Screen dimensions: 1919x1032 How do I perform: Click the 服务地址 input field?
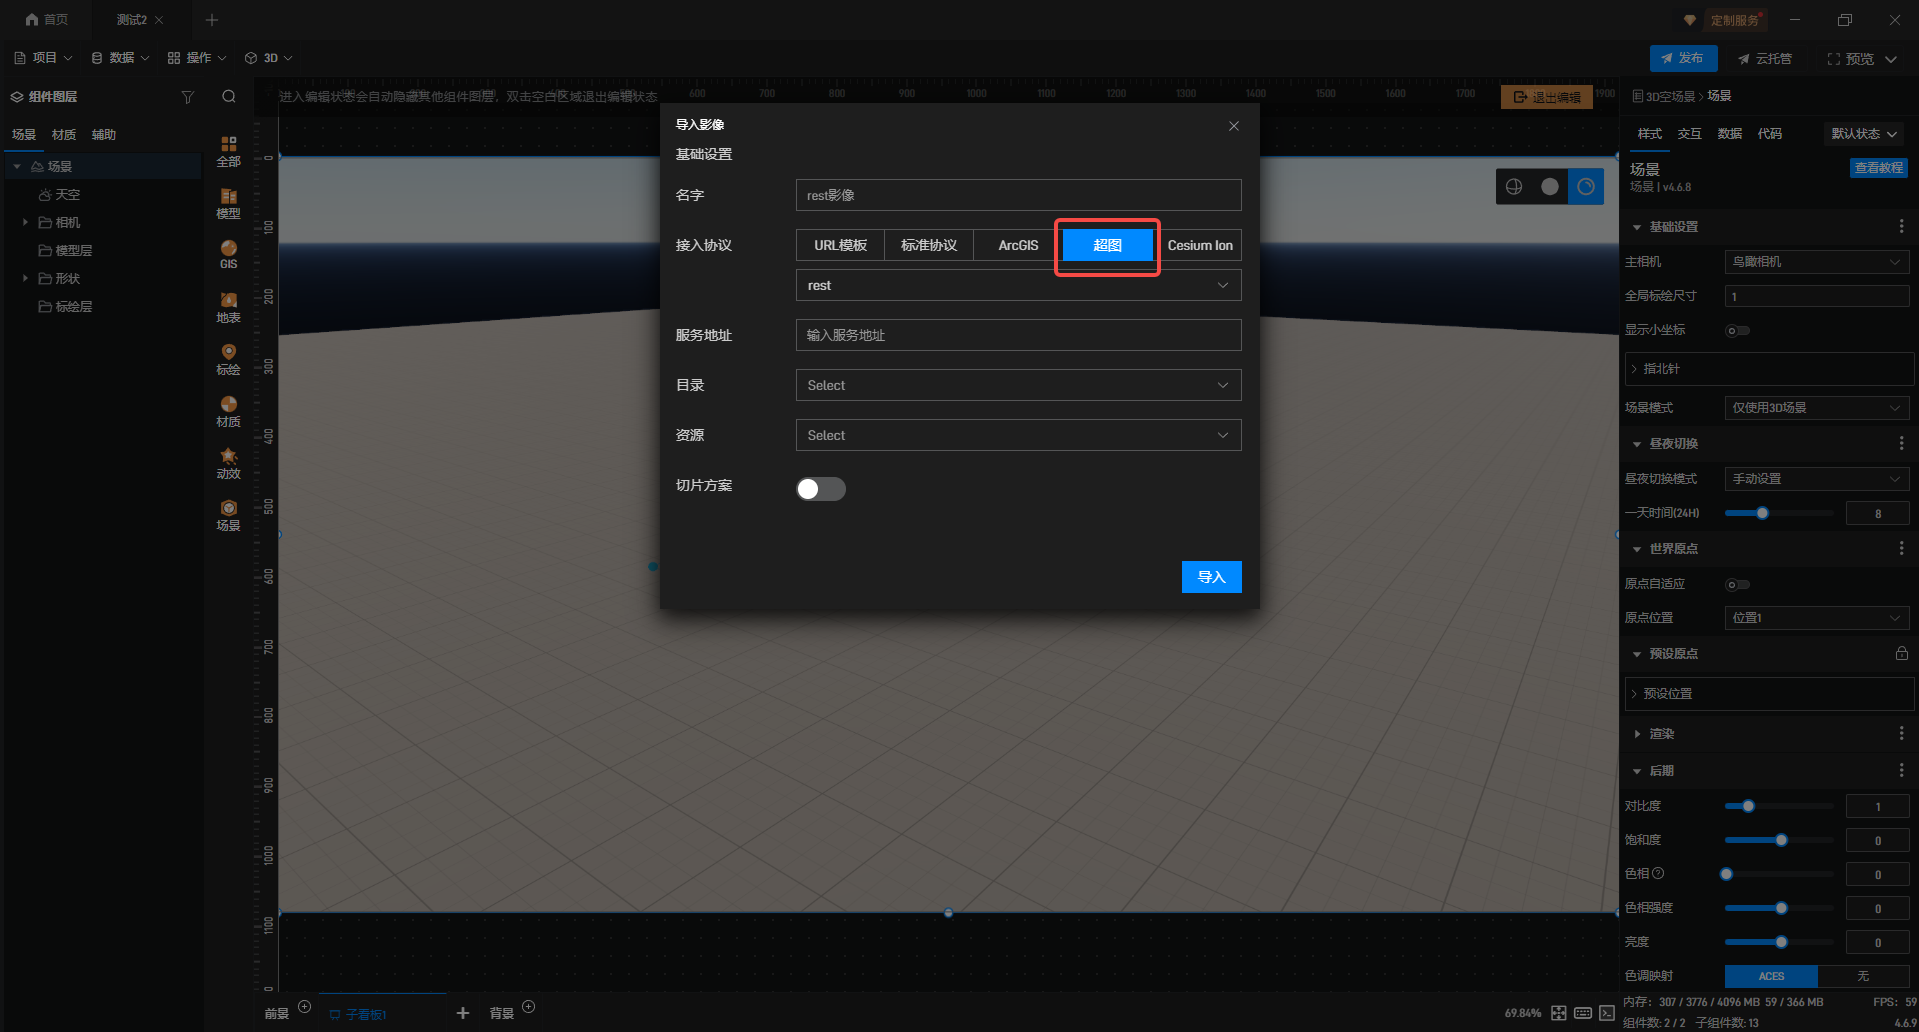[1017, 335]
